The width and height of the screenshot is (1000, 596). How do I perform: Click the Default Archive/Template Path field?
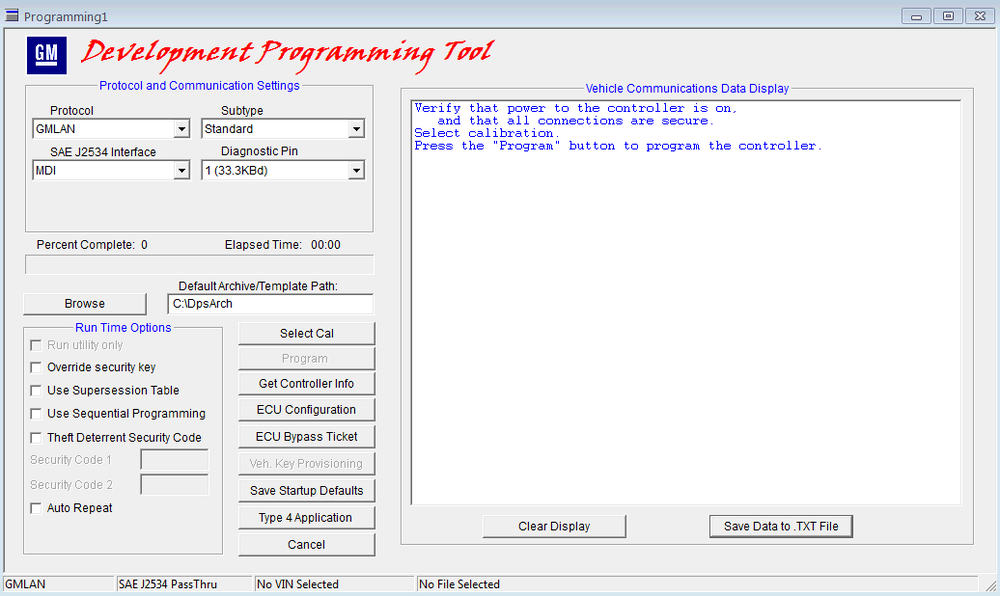point(270,303)
